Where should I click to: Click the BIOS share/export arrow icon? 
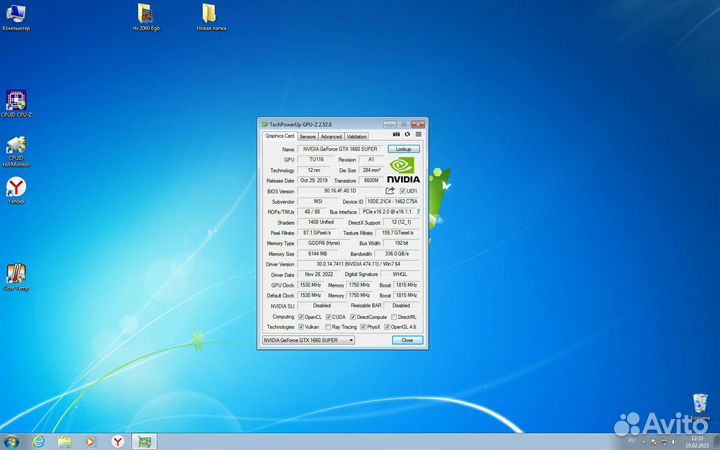point(390,191)
